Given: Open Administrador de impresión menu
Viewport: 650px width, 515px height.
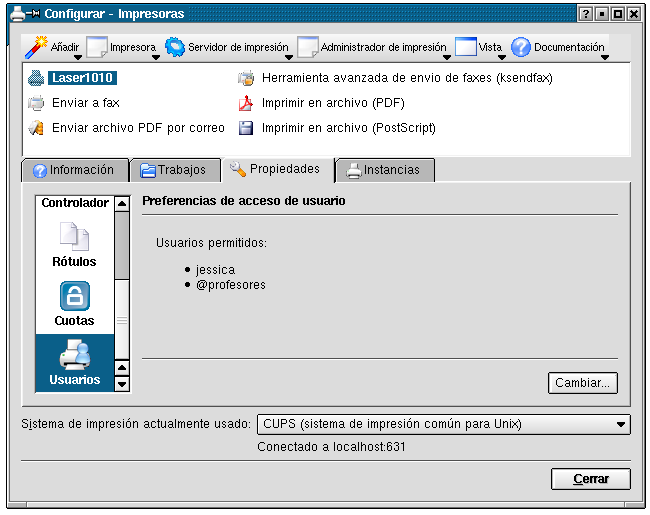Looking at the screenshot, I should 372,47.
